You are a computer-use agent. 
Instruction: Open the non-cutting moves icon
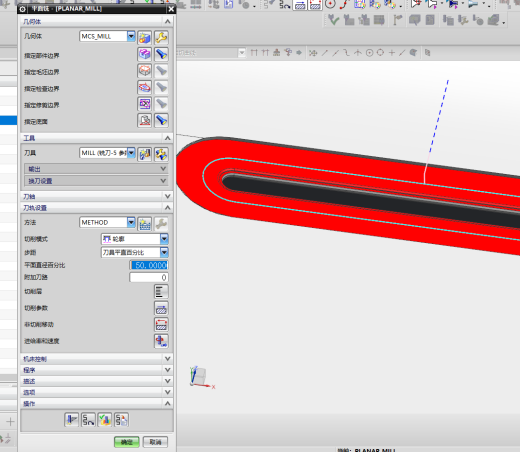coord(161,324)
